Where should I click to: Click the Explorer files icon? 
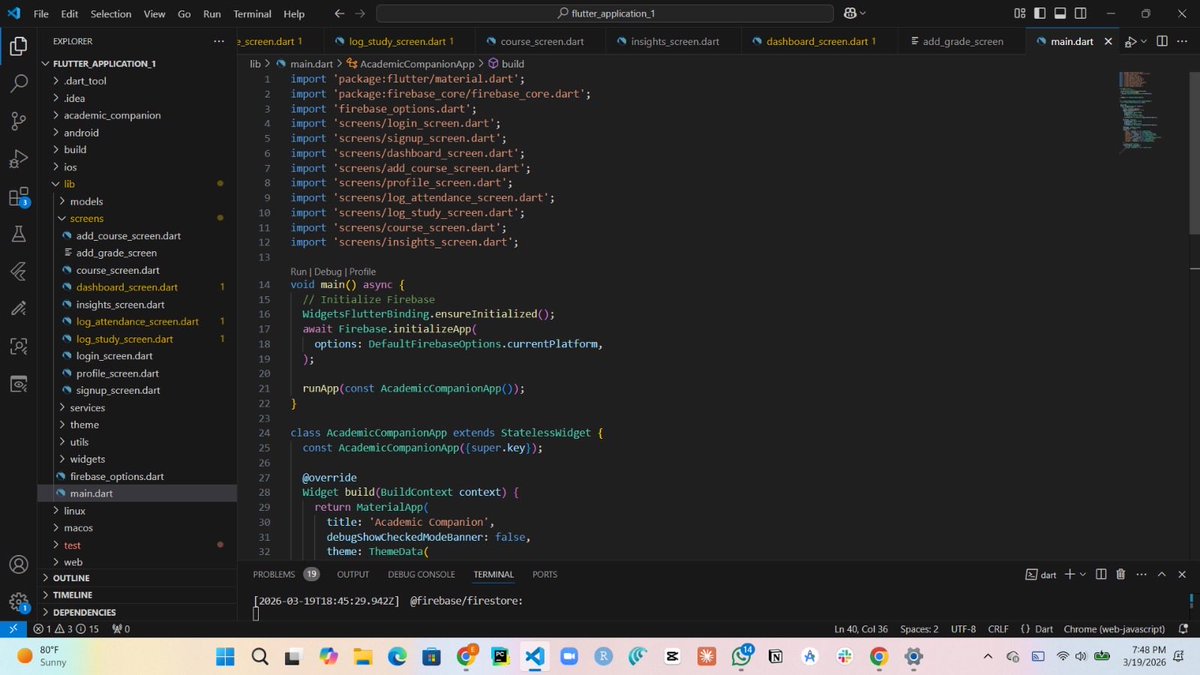click(x=18, y=45)
